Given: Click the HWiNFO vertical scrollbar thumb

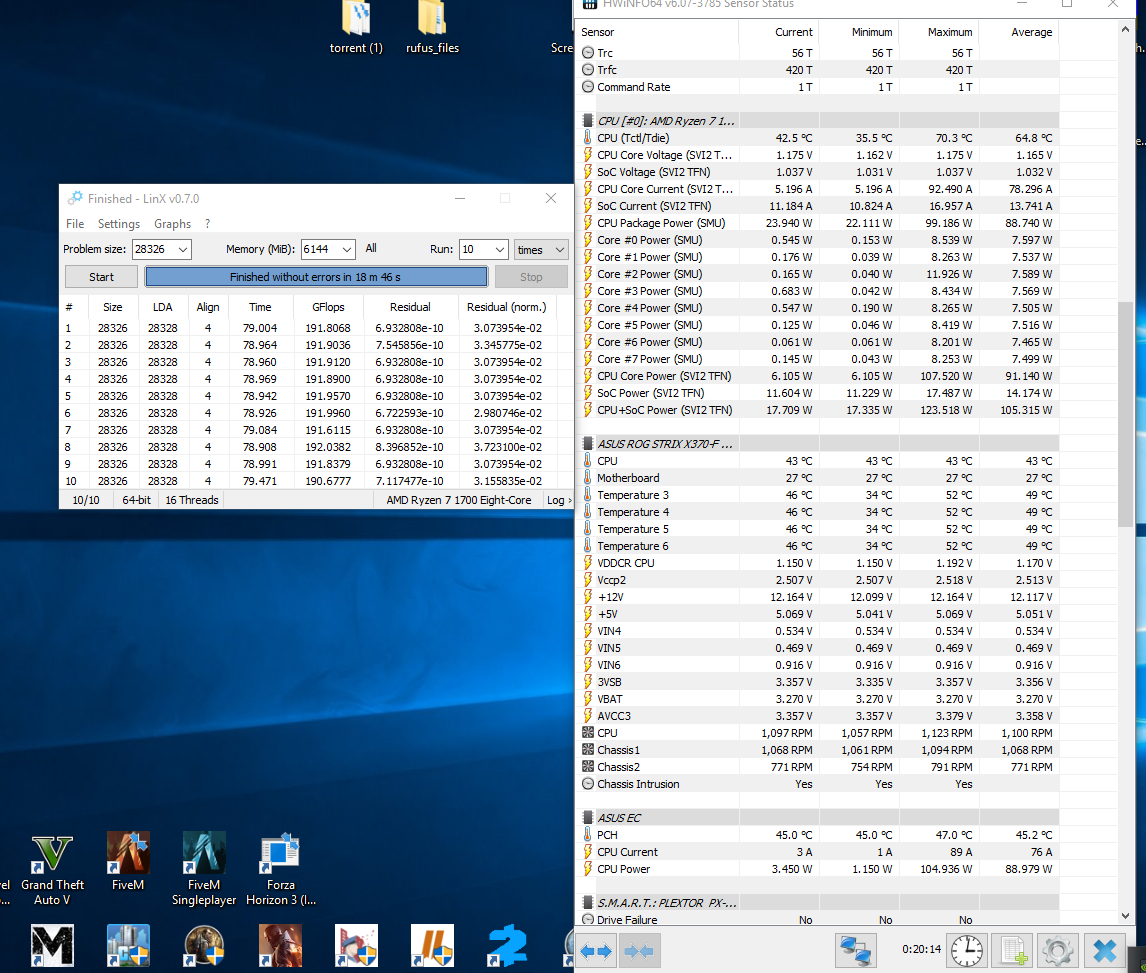Looking at the screenshot, I should (x=1125, y=413).
